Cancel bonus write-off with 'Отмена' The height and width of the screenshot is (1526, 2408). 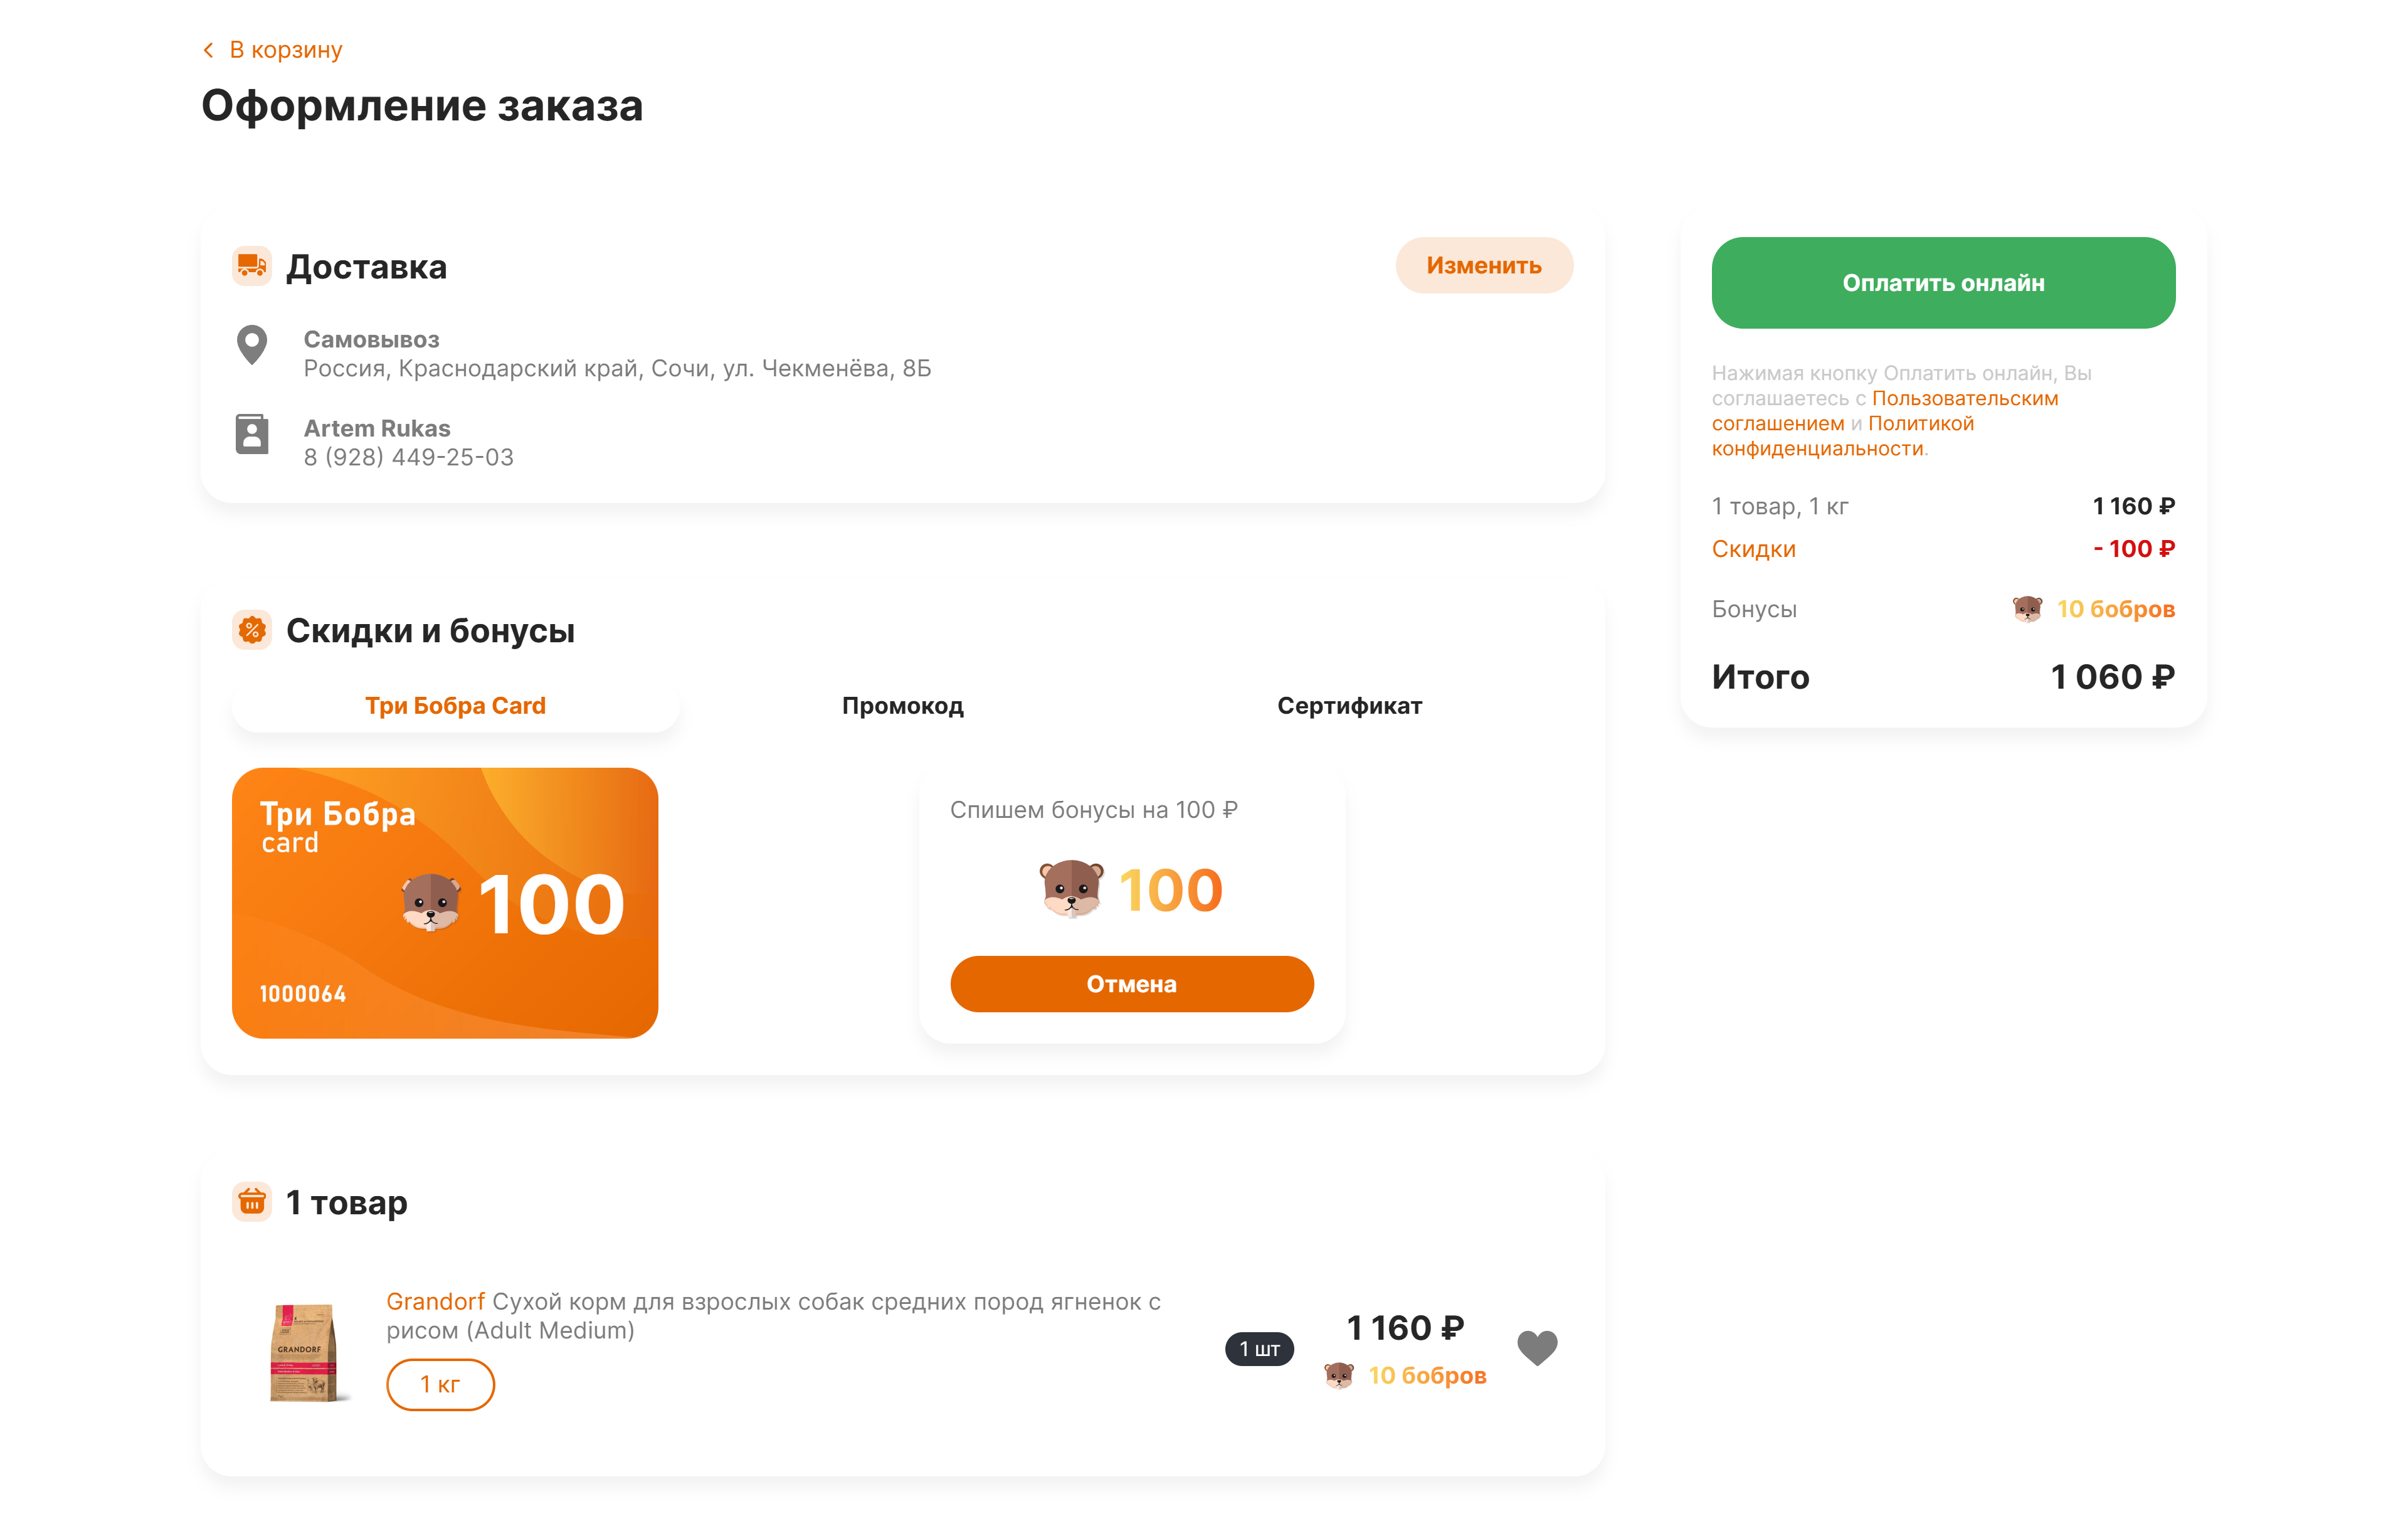[1131, 984]
